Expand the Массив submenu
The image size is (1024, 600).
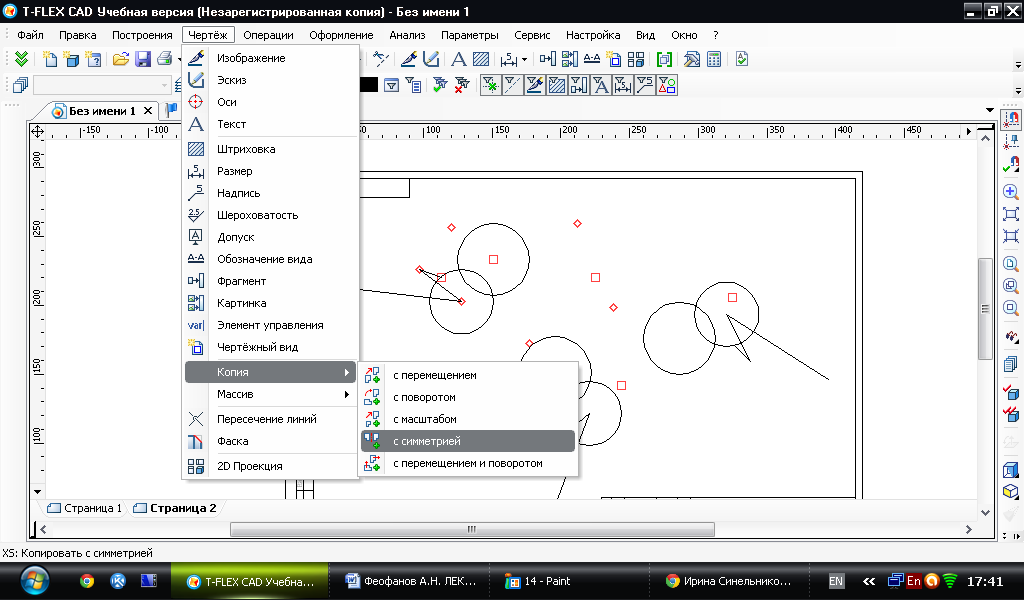point(271,394)
